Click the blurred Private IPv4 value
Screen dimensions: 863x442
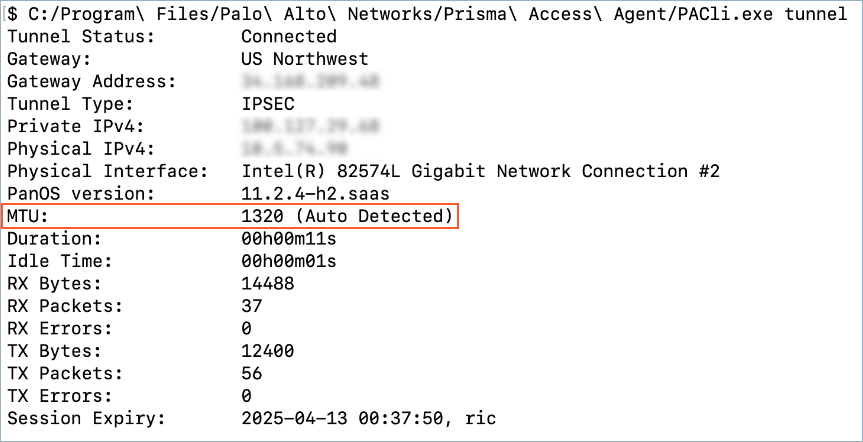310,127
